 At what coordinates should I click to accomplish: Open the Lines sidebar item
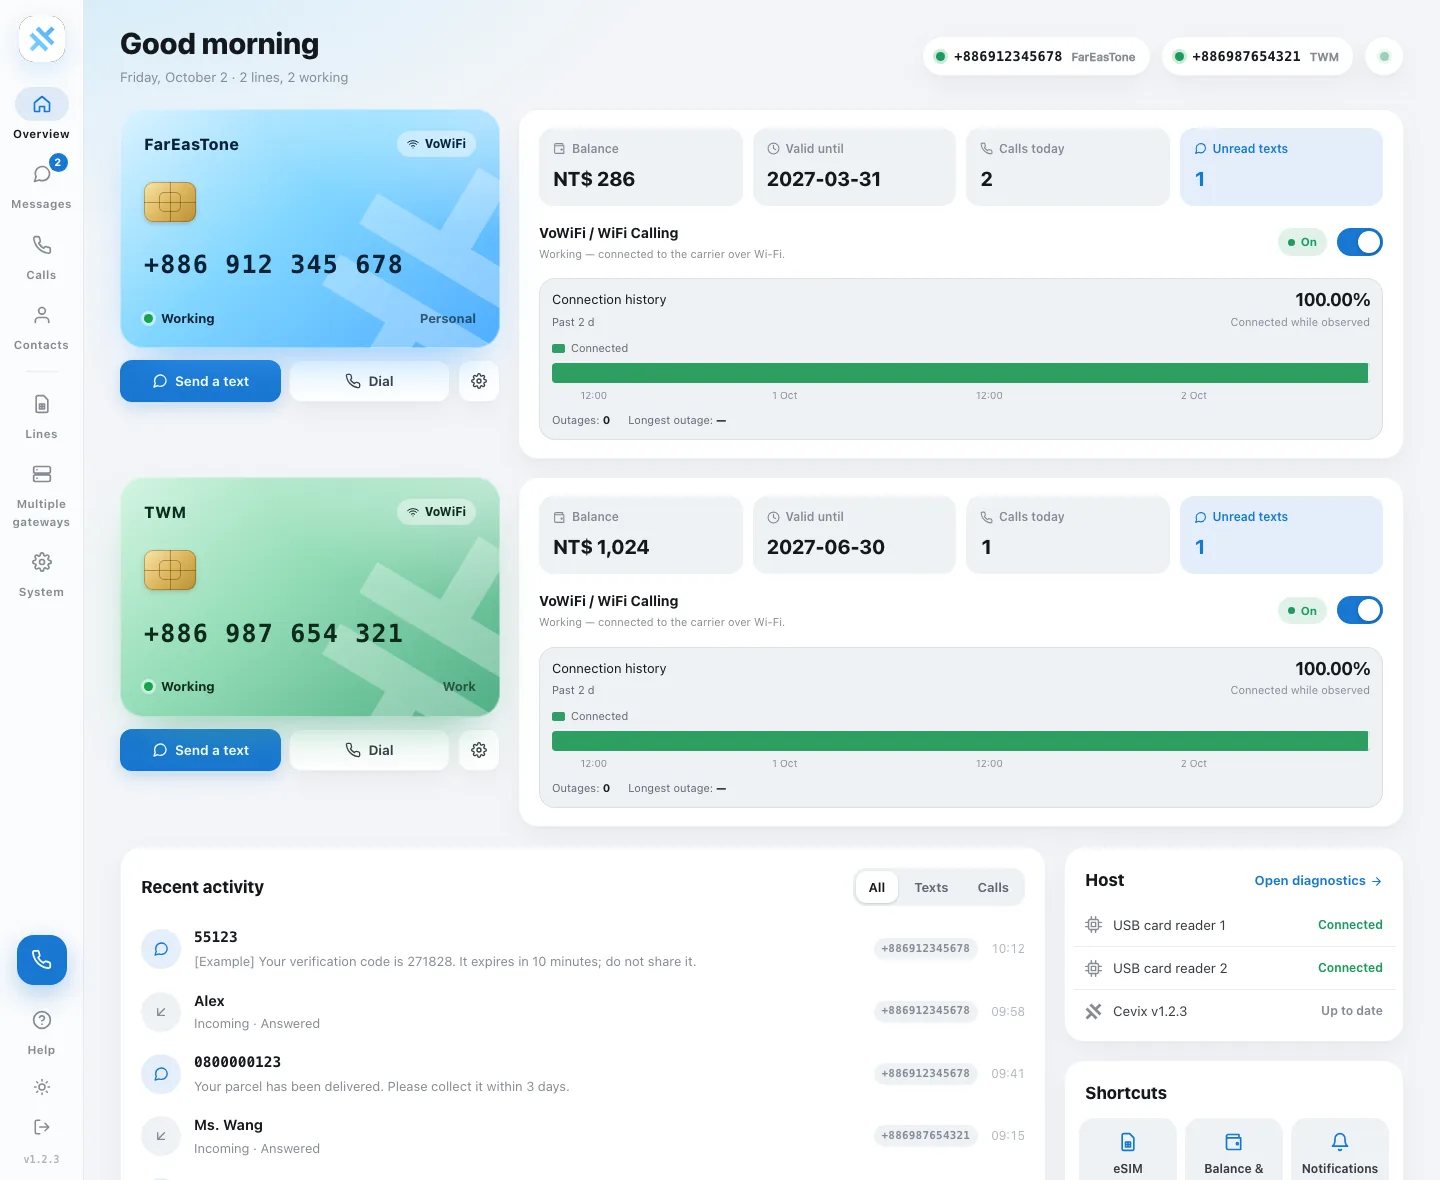click(42, 416)
